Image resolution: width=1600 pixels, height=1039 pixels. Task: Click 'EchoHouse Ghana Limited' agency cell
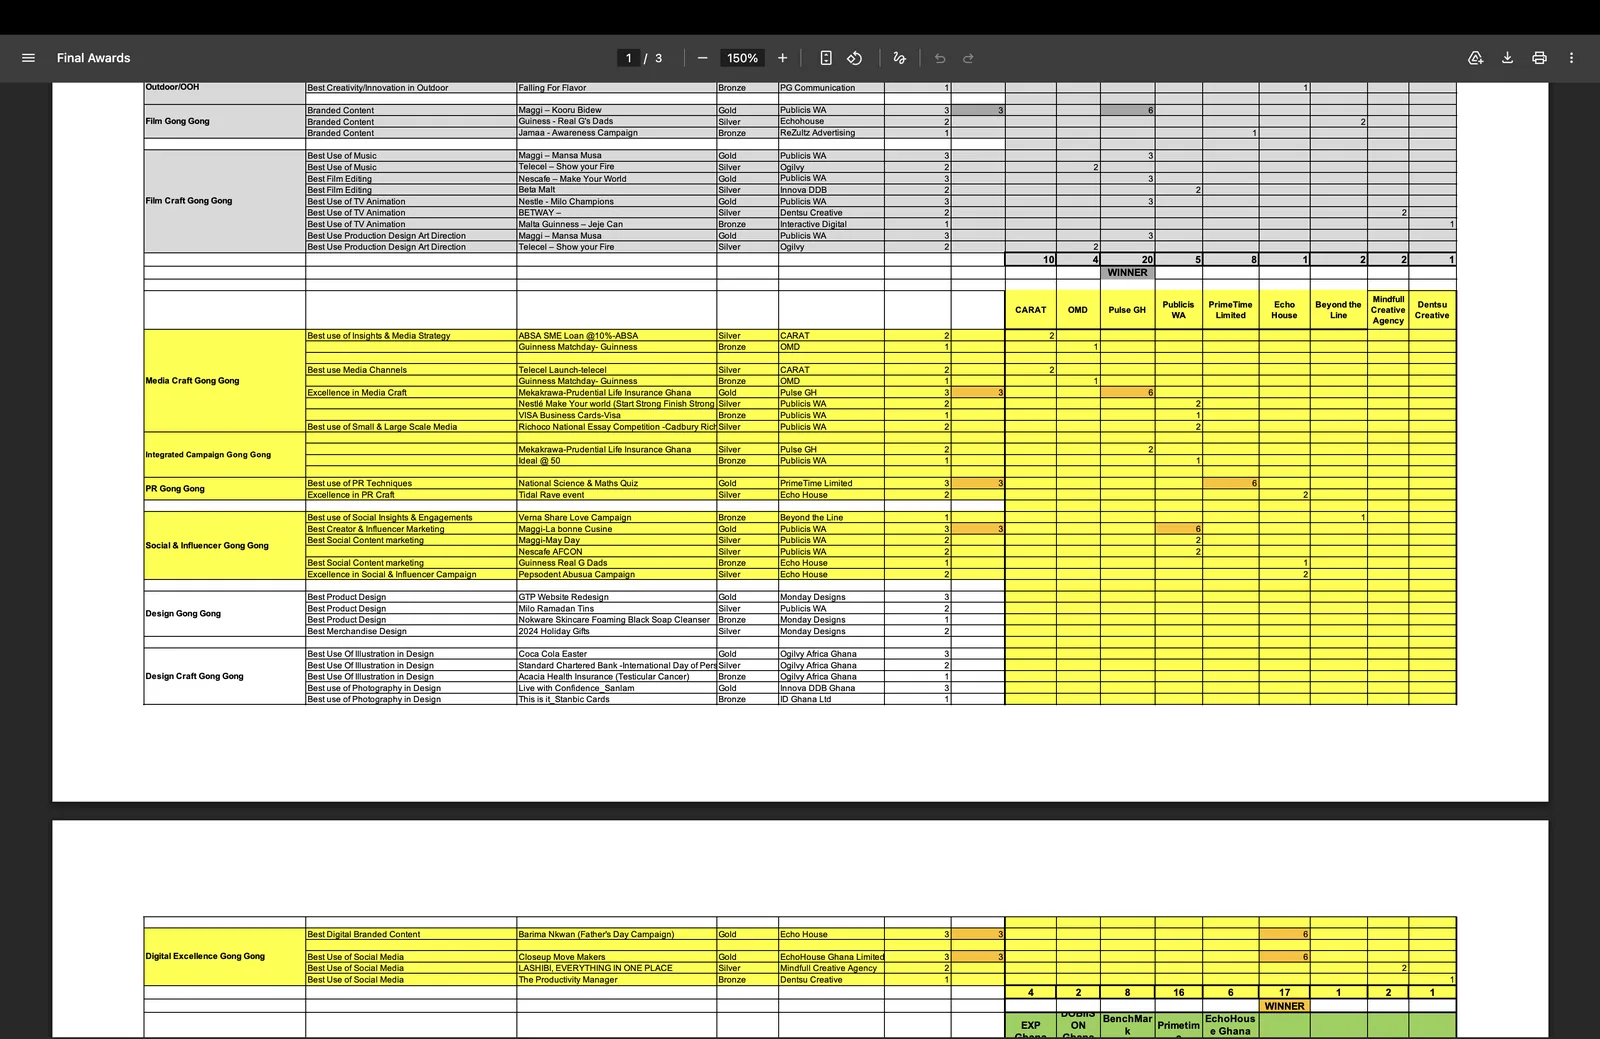[x=832, y=957]
